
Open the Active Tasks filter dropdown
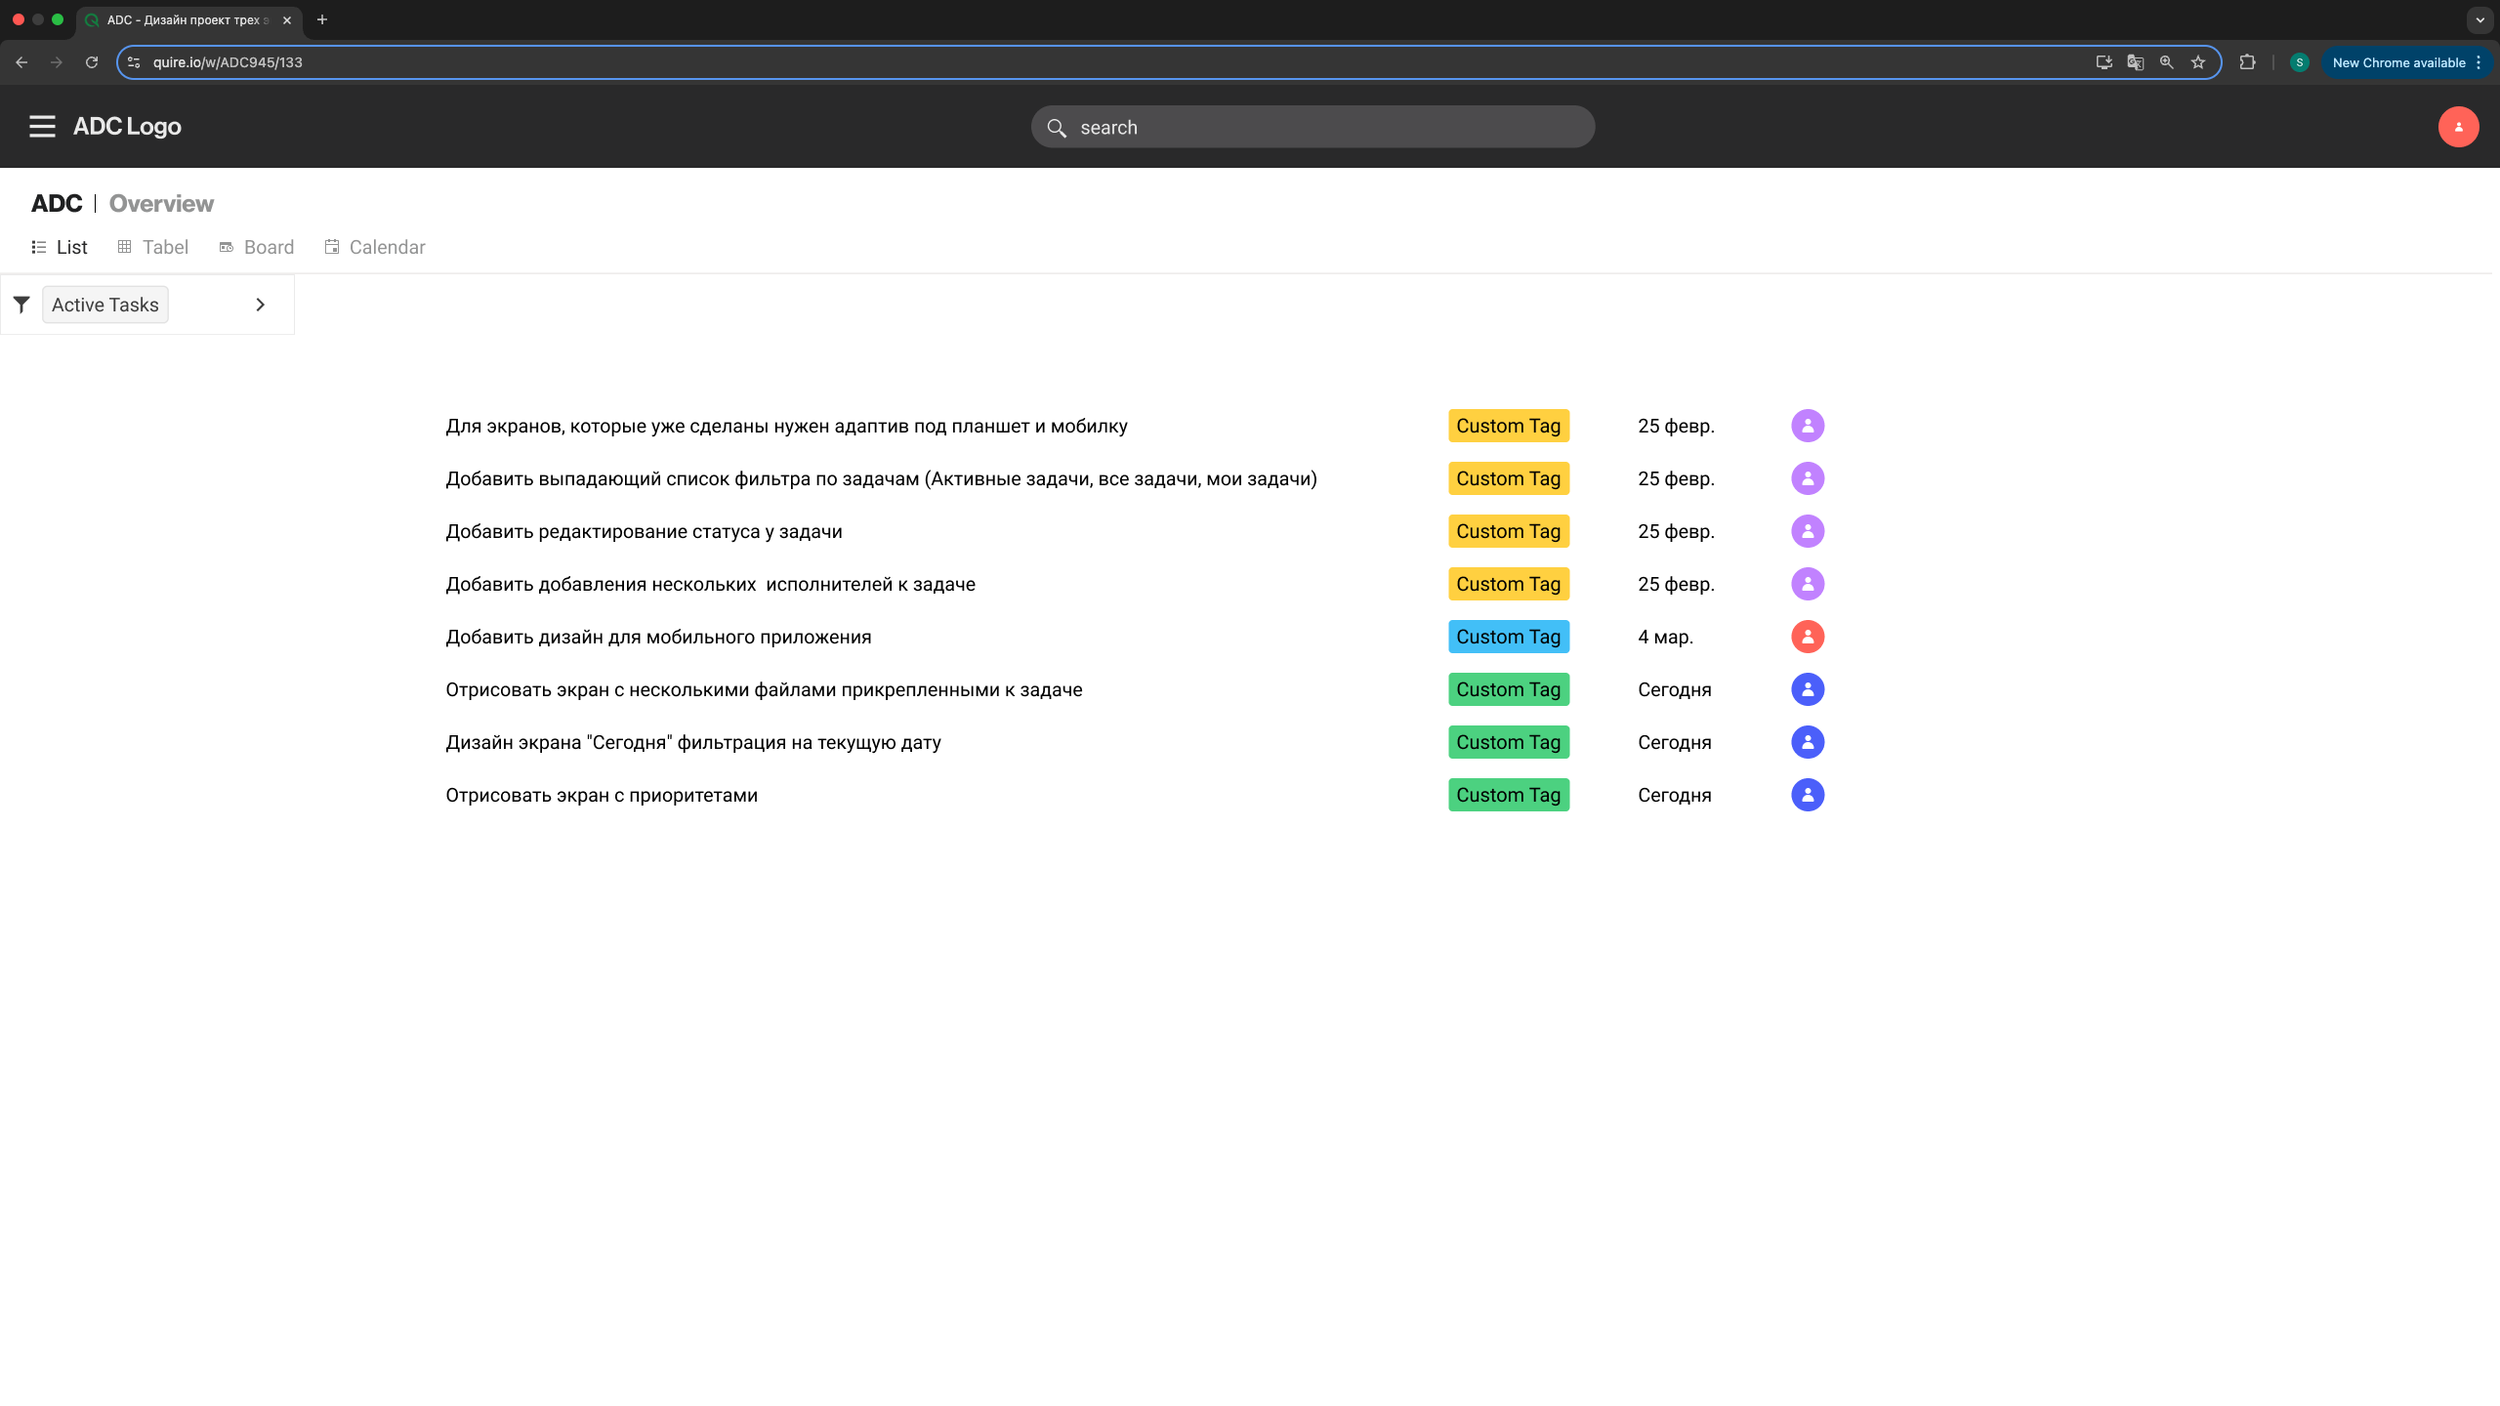click(x=105, y=304)
